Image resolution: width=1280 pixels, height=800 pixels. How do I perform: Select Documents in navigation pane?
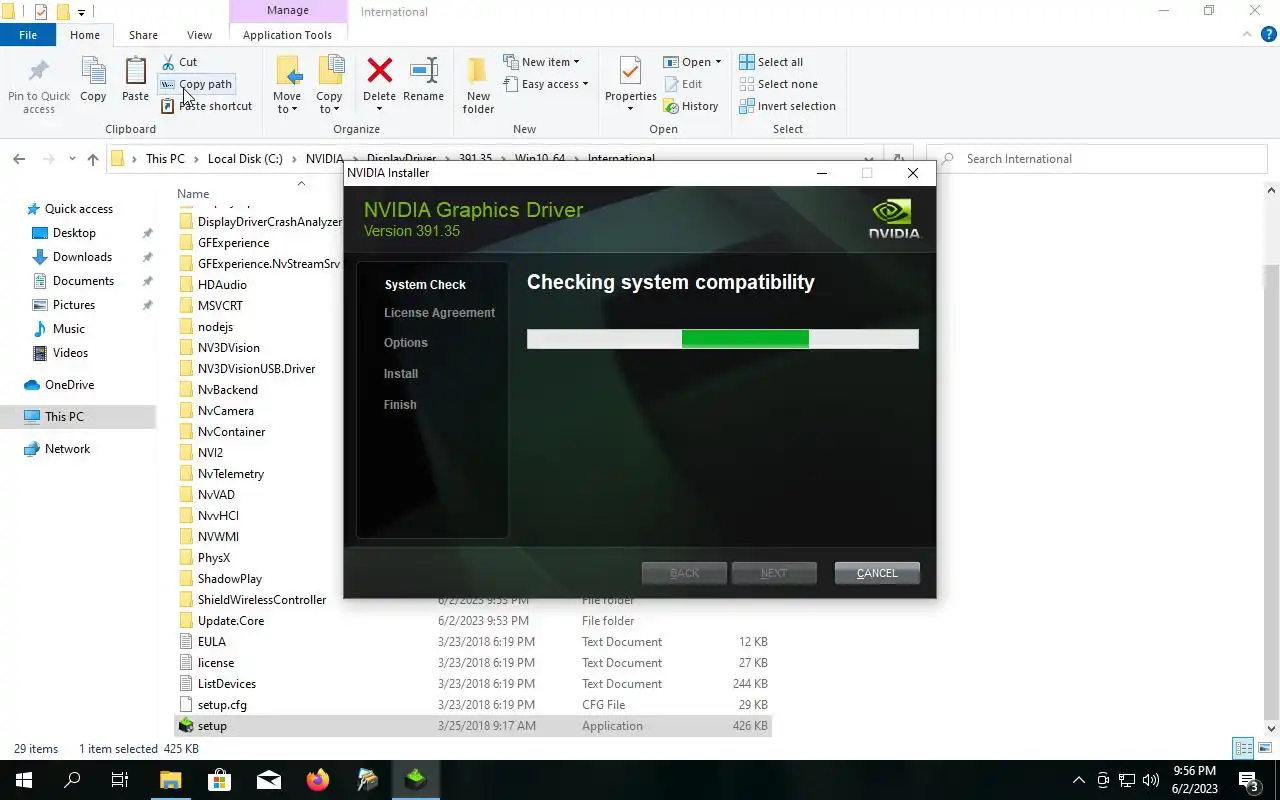pyautogui.click(x=83, y=281)
